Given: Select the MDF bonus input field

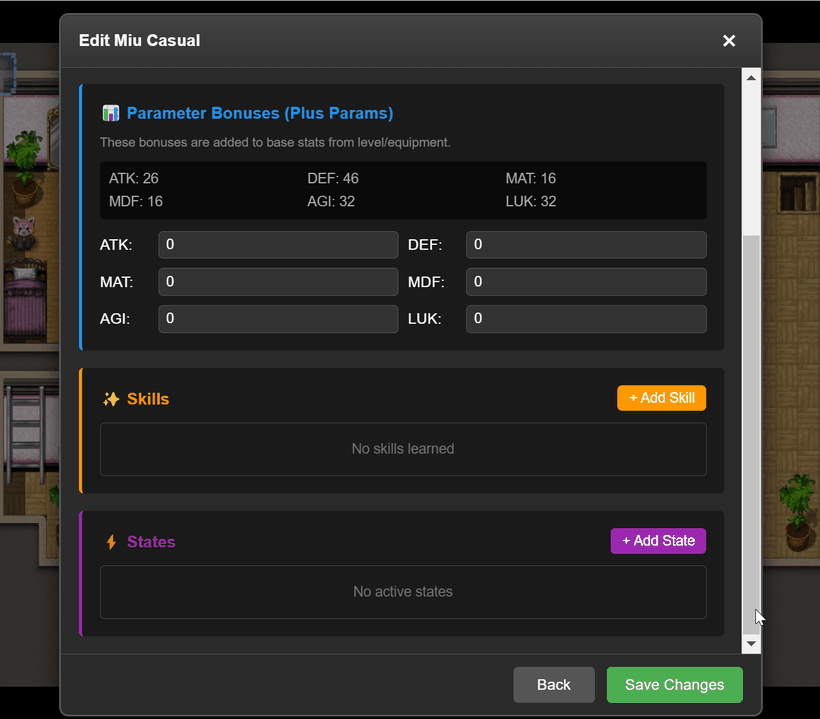Looking at the screenshot, I should (586, 282).
